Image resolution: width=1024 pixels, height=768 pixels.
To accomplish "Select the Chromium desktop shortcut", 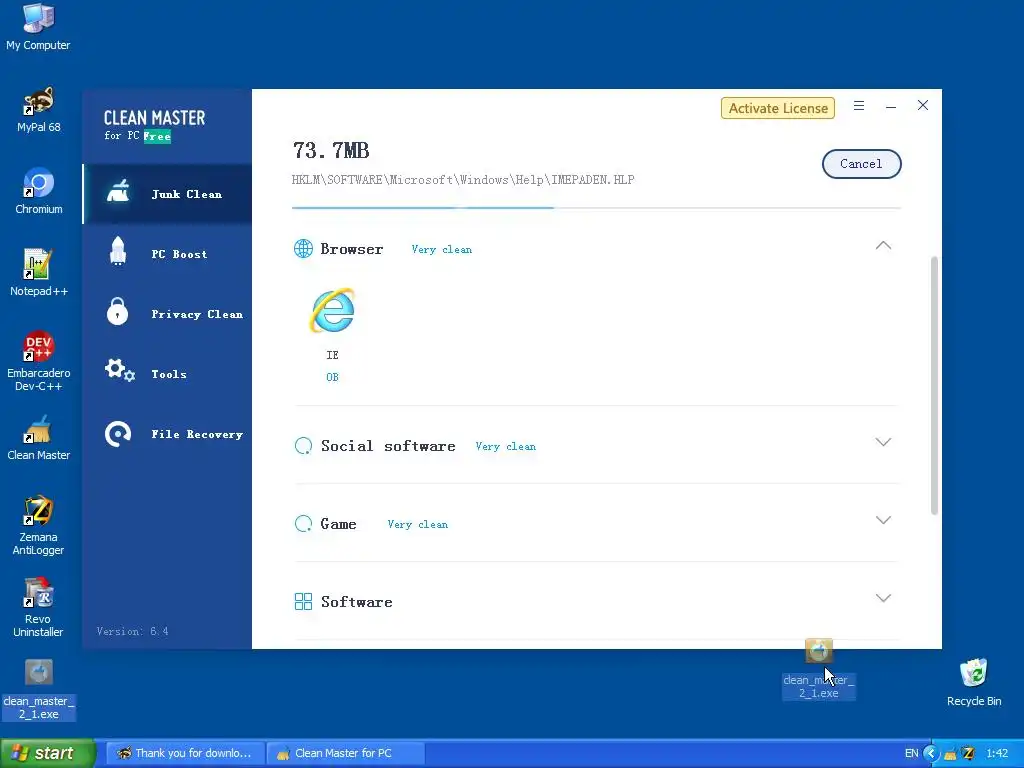I will (39, 191).
